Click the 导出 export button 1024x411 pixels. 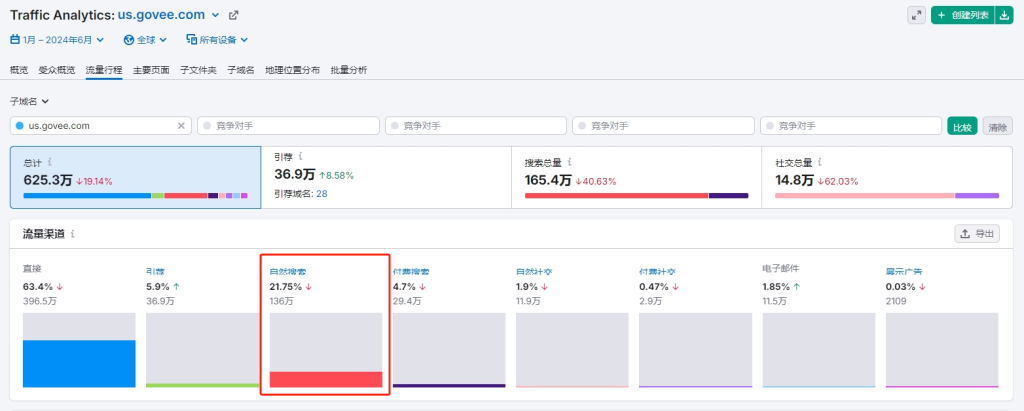977,233
